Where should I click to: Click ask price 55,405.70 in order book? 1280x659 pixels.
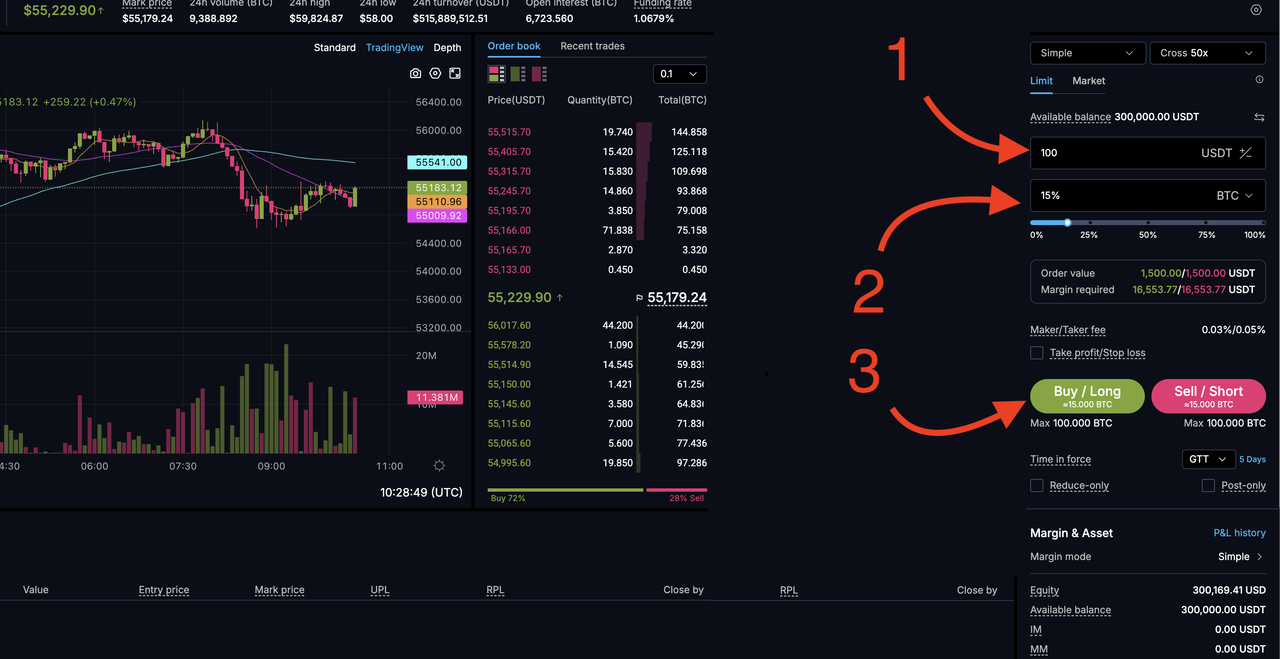click(509, 152)
